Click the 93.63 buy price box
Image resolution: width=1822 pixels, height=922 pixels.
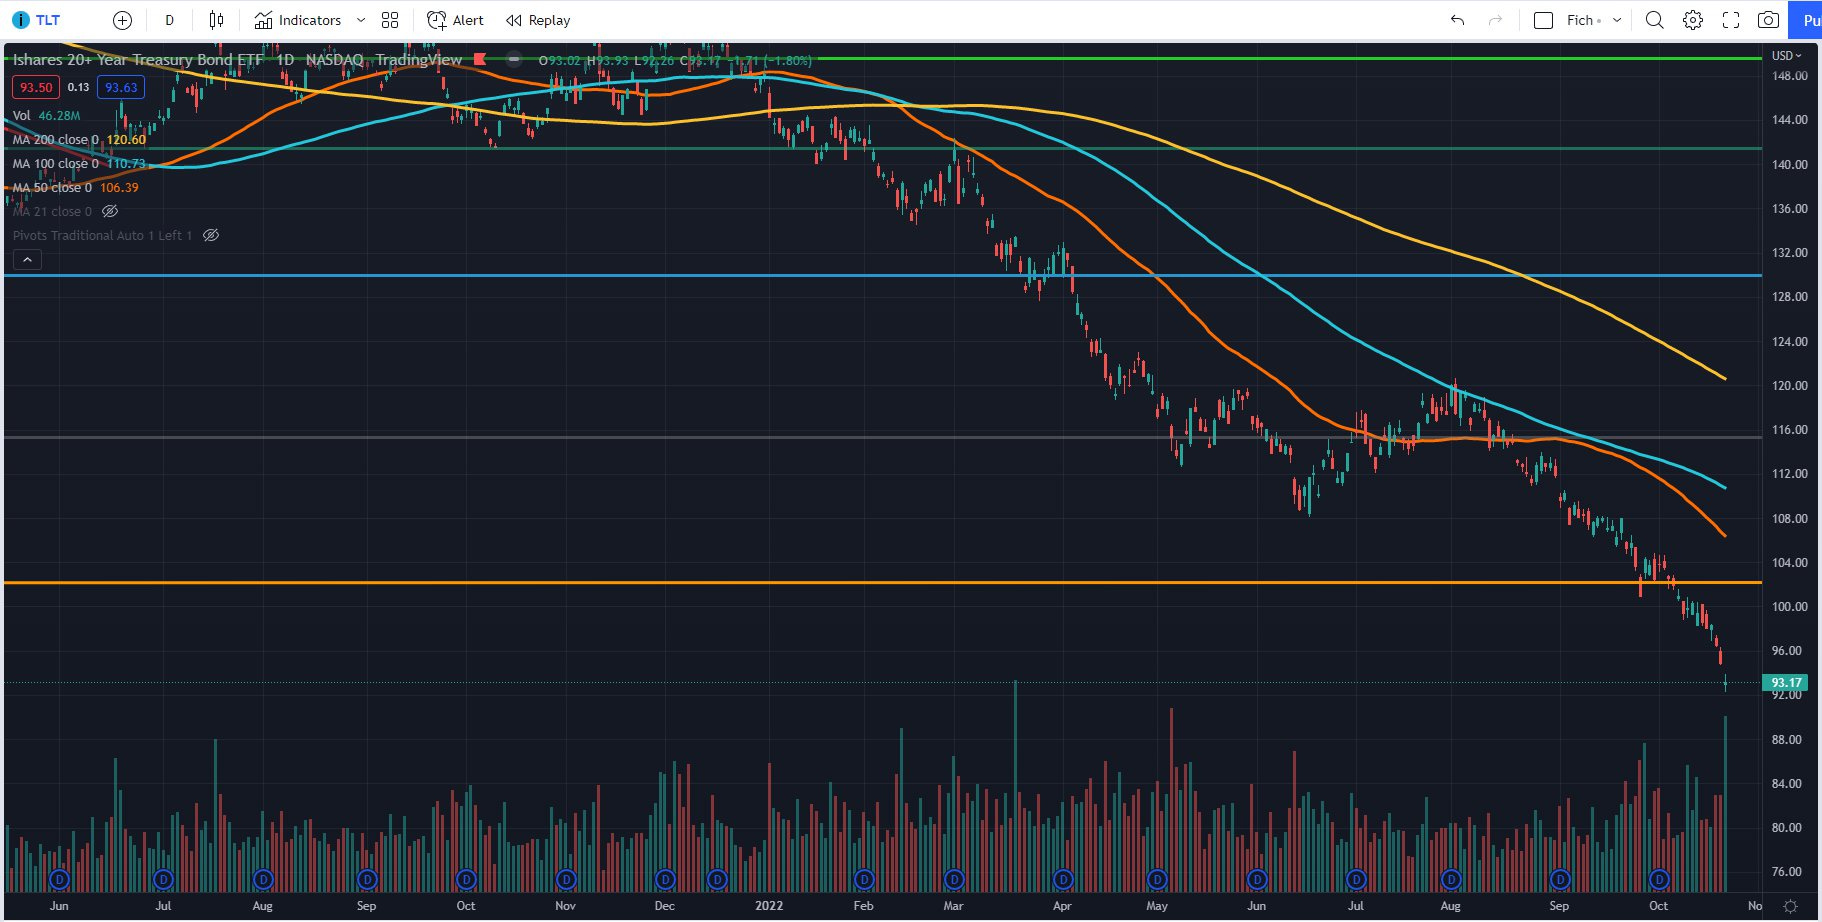click(121, 87)
